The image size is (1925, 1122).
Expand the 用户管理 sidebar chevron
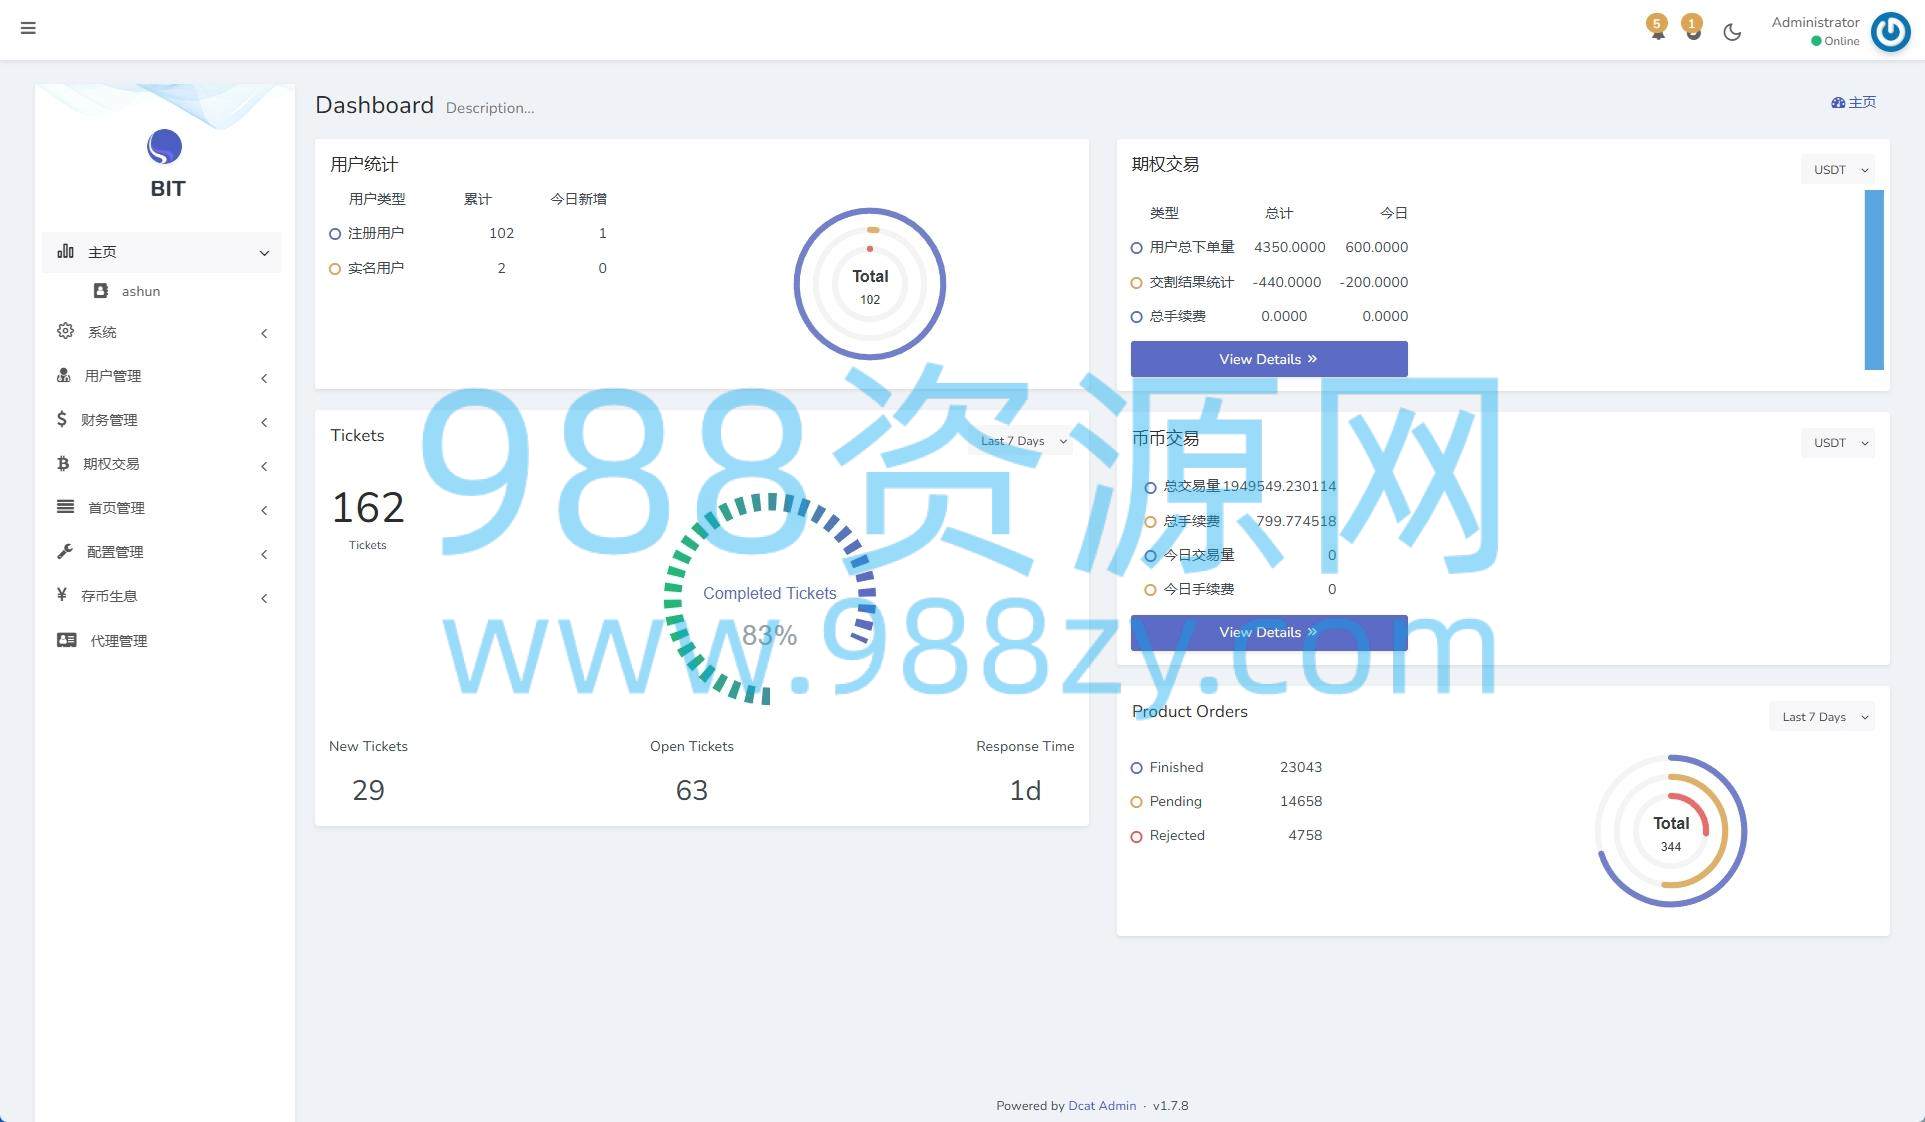(264, 378)
